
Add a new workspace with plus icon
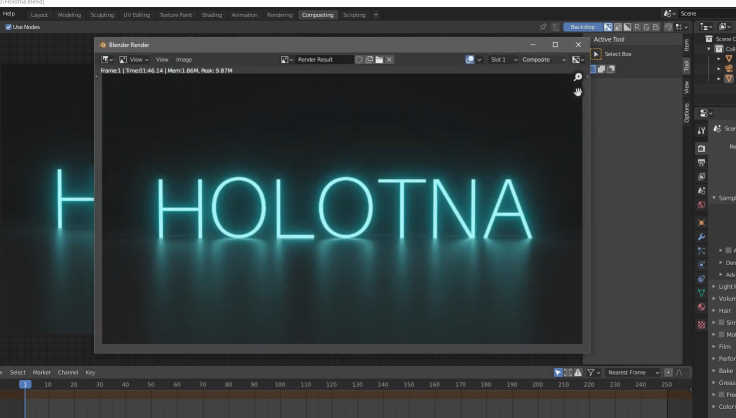point(376,15)
